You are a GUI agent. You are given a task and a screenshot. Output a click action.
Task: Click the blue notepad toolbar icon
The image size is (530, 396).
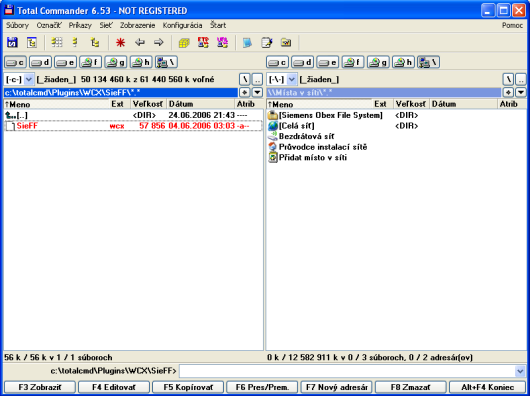(247, 43)
